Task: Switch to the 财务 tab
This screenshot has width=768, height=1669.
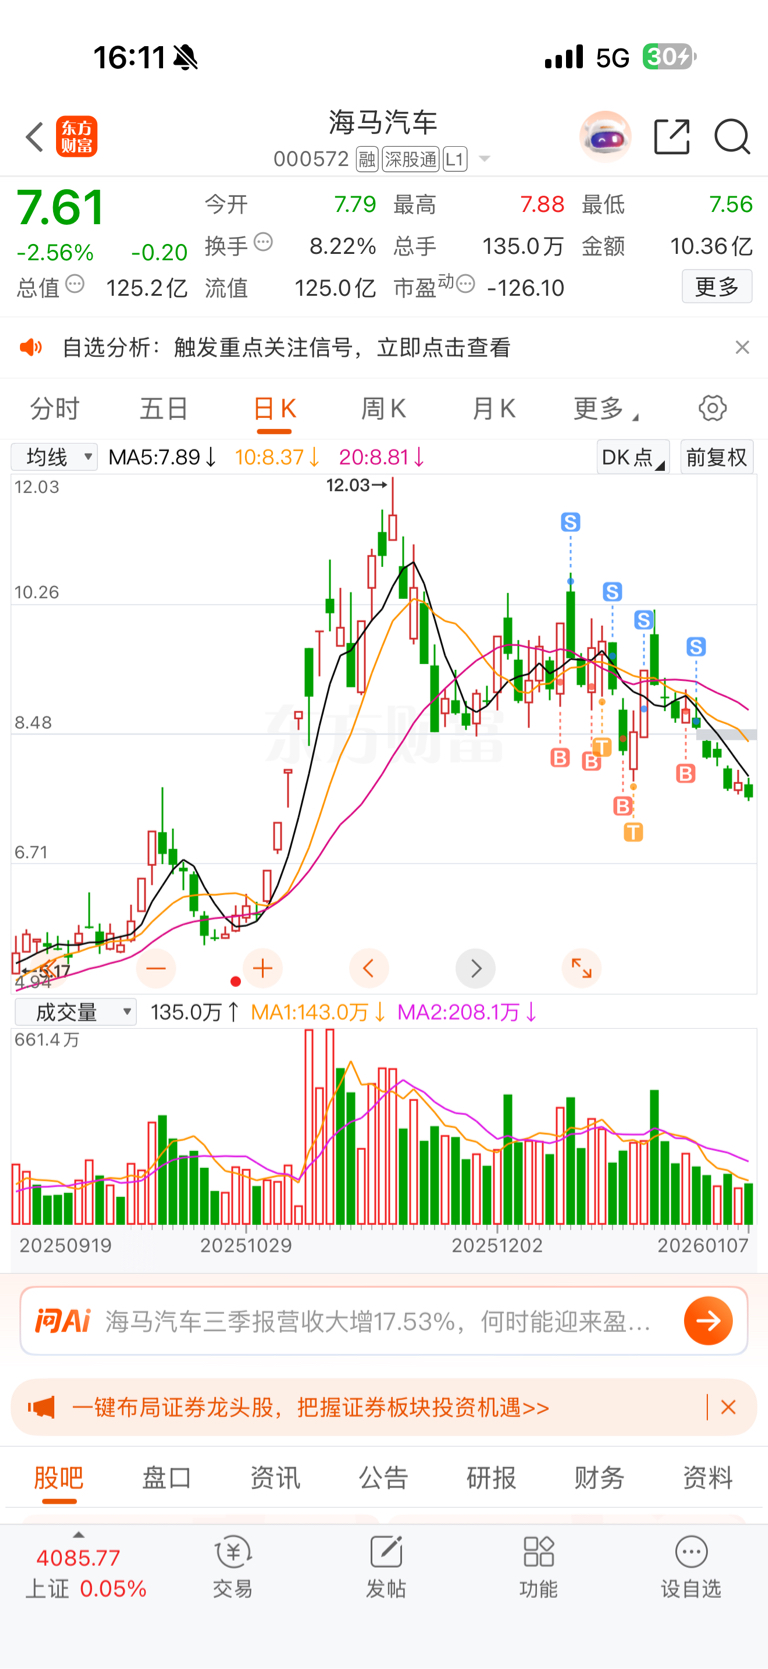Action: 599,1478
